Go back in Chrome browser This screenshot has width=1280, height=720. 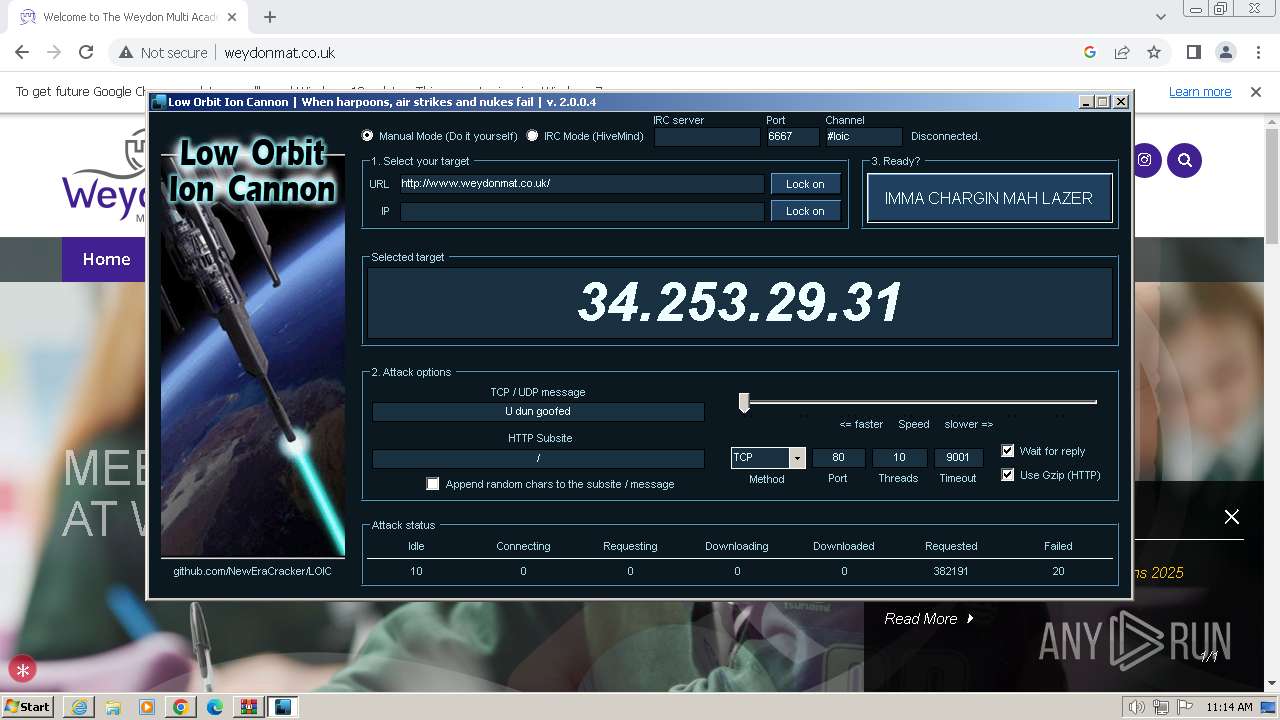tap(22, 52)
